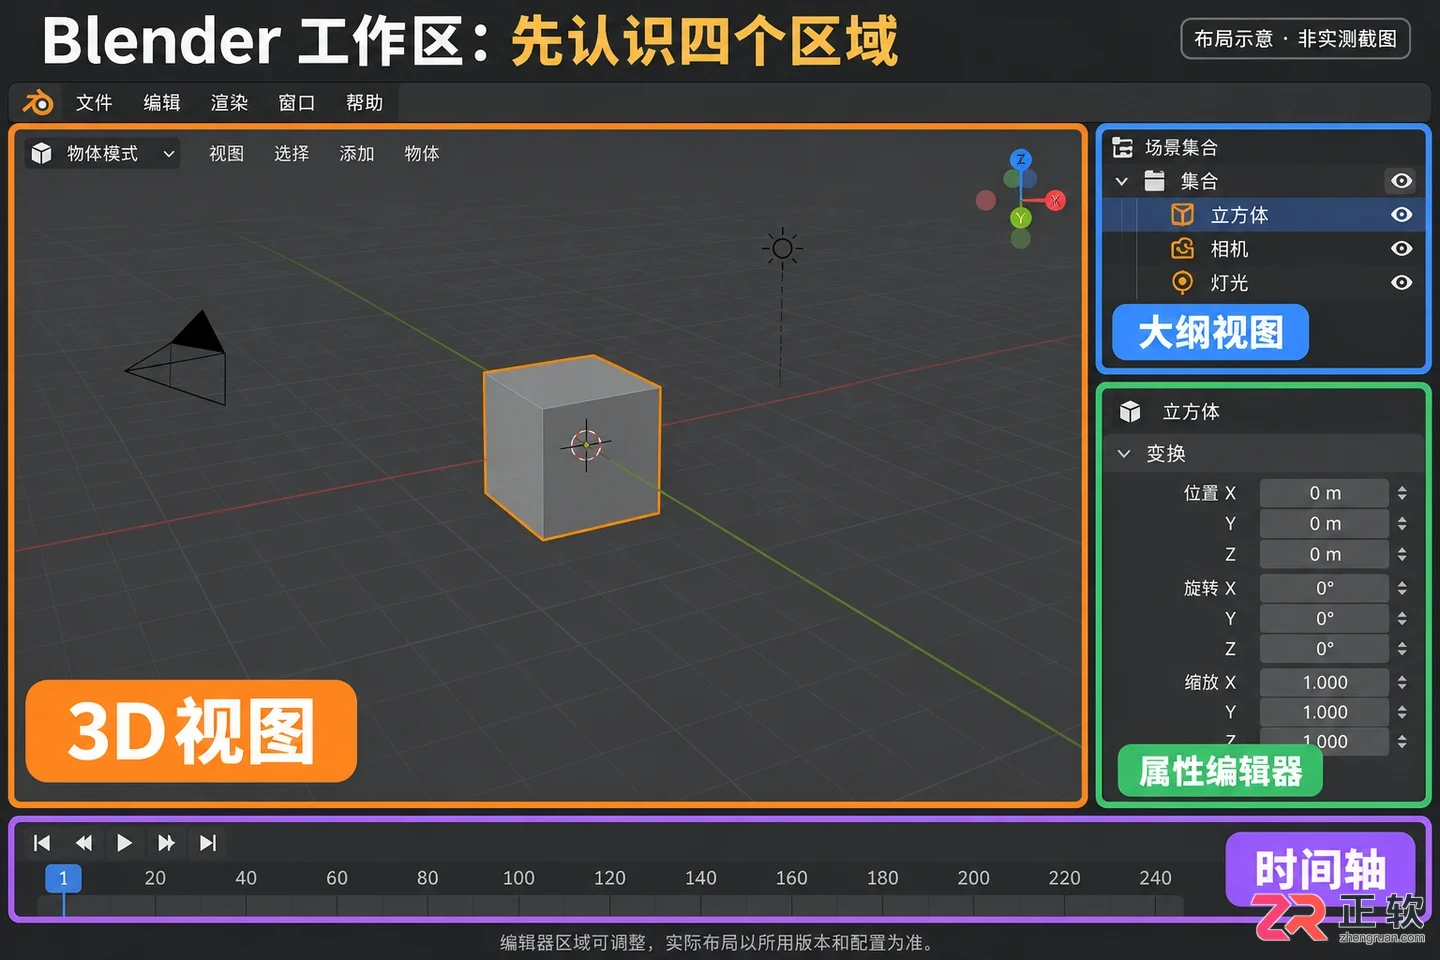Image resolution: width=1440 pixels, height=960 pixels.
Task: Collapse the 变换 panel
Action: tap(1124, 454)
